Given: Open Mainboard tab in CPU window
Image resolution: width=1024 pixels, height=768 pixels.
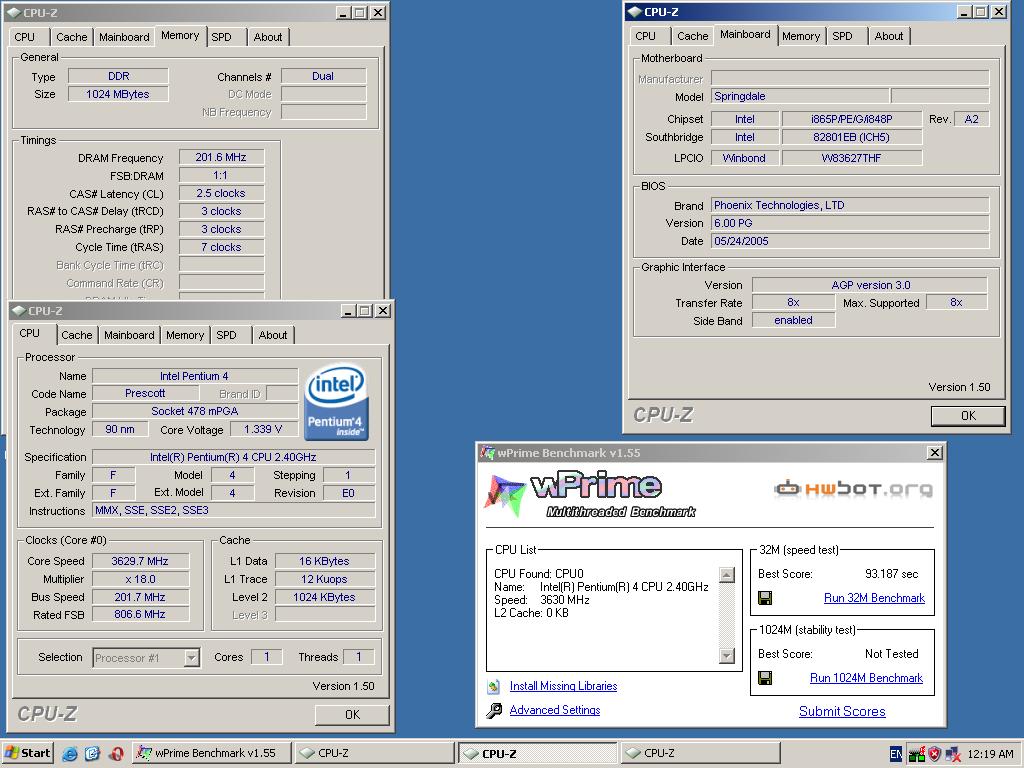Looking at the screenshot, I should tap(129, 335).
